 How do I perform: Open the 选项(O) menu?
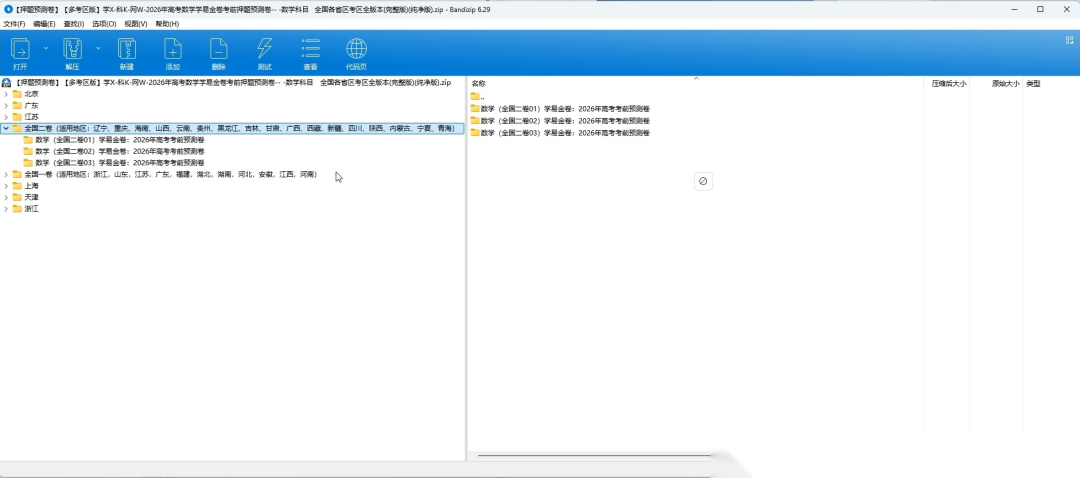pos(104,23)
